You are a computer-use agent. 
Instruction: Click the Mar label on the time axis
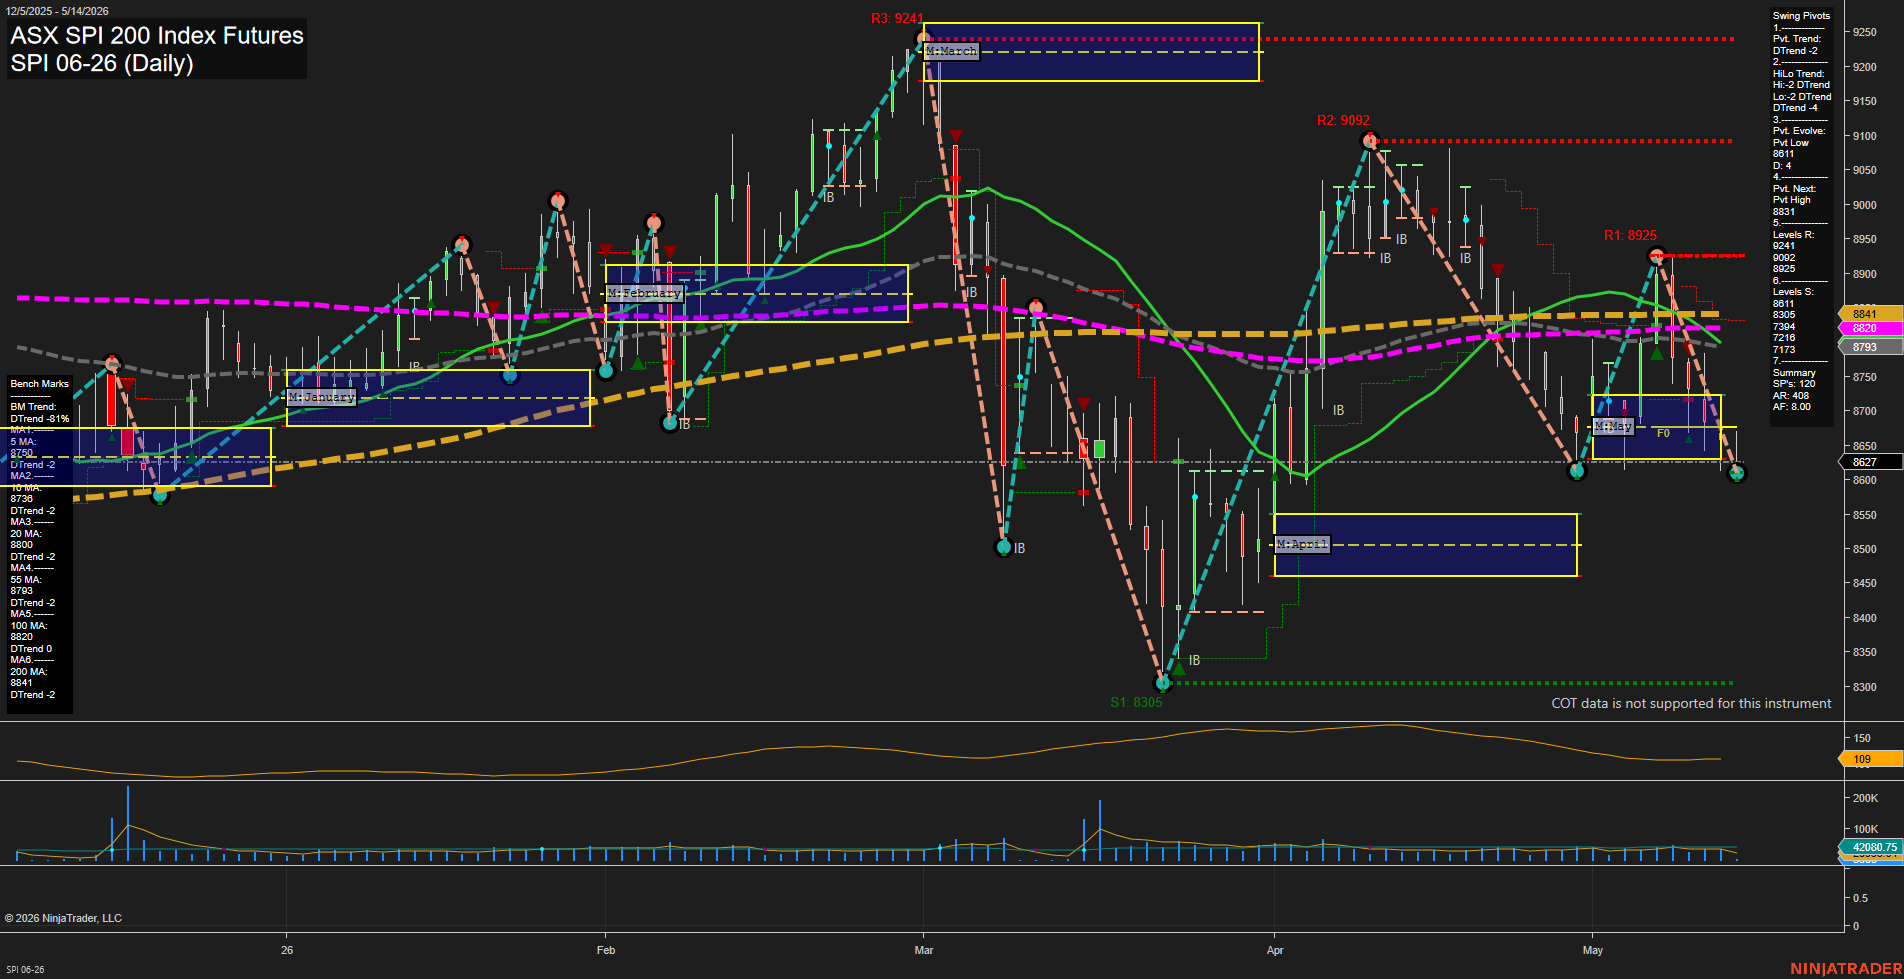coord(924,950)
